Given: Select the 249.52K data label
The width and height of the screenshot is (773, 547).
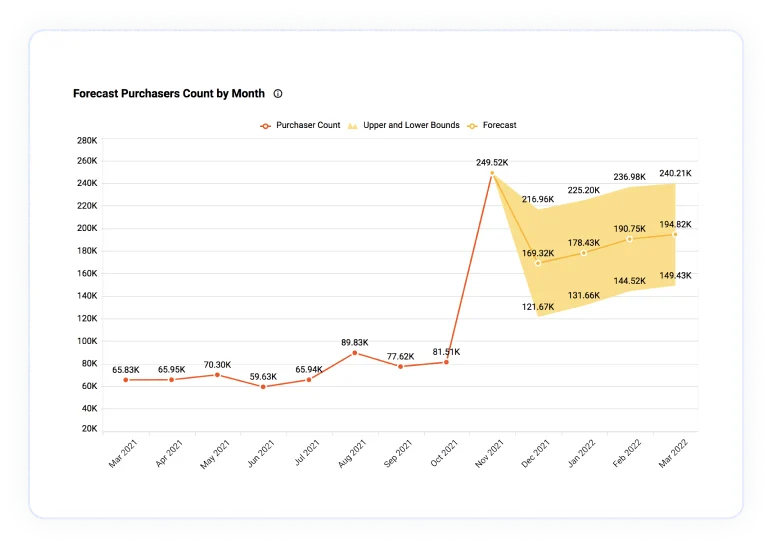Looking at the screenshot, I should (x=492, y=163).
